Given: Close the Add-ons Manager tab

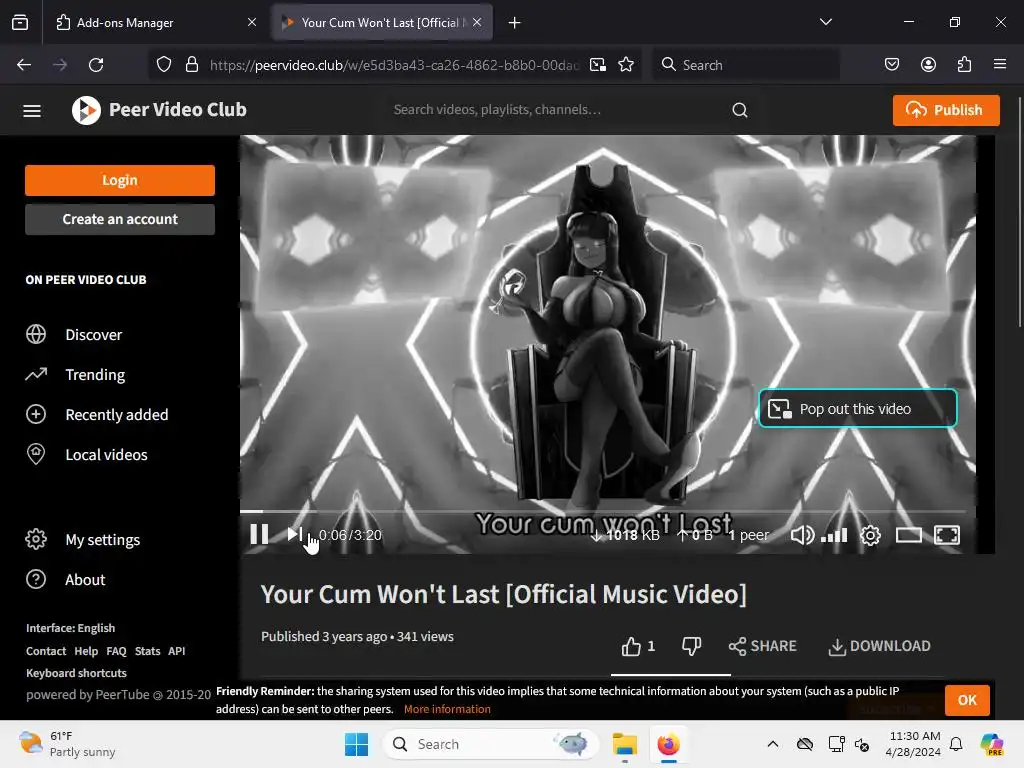Looking at the screenshot, I should [x=252, y=22].
